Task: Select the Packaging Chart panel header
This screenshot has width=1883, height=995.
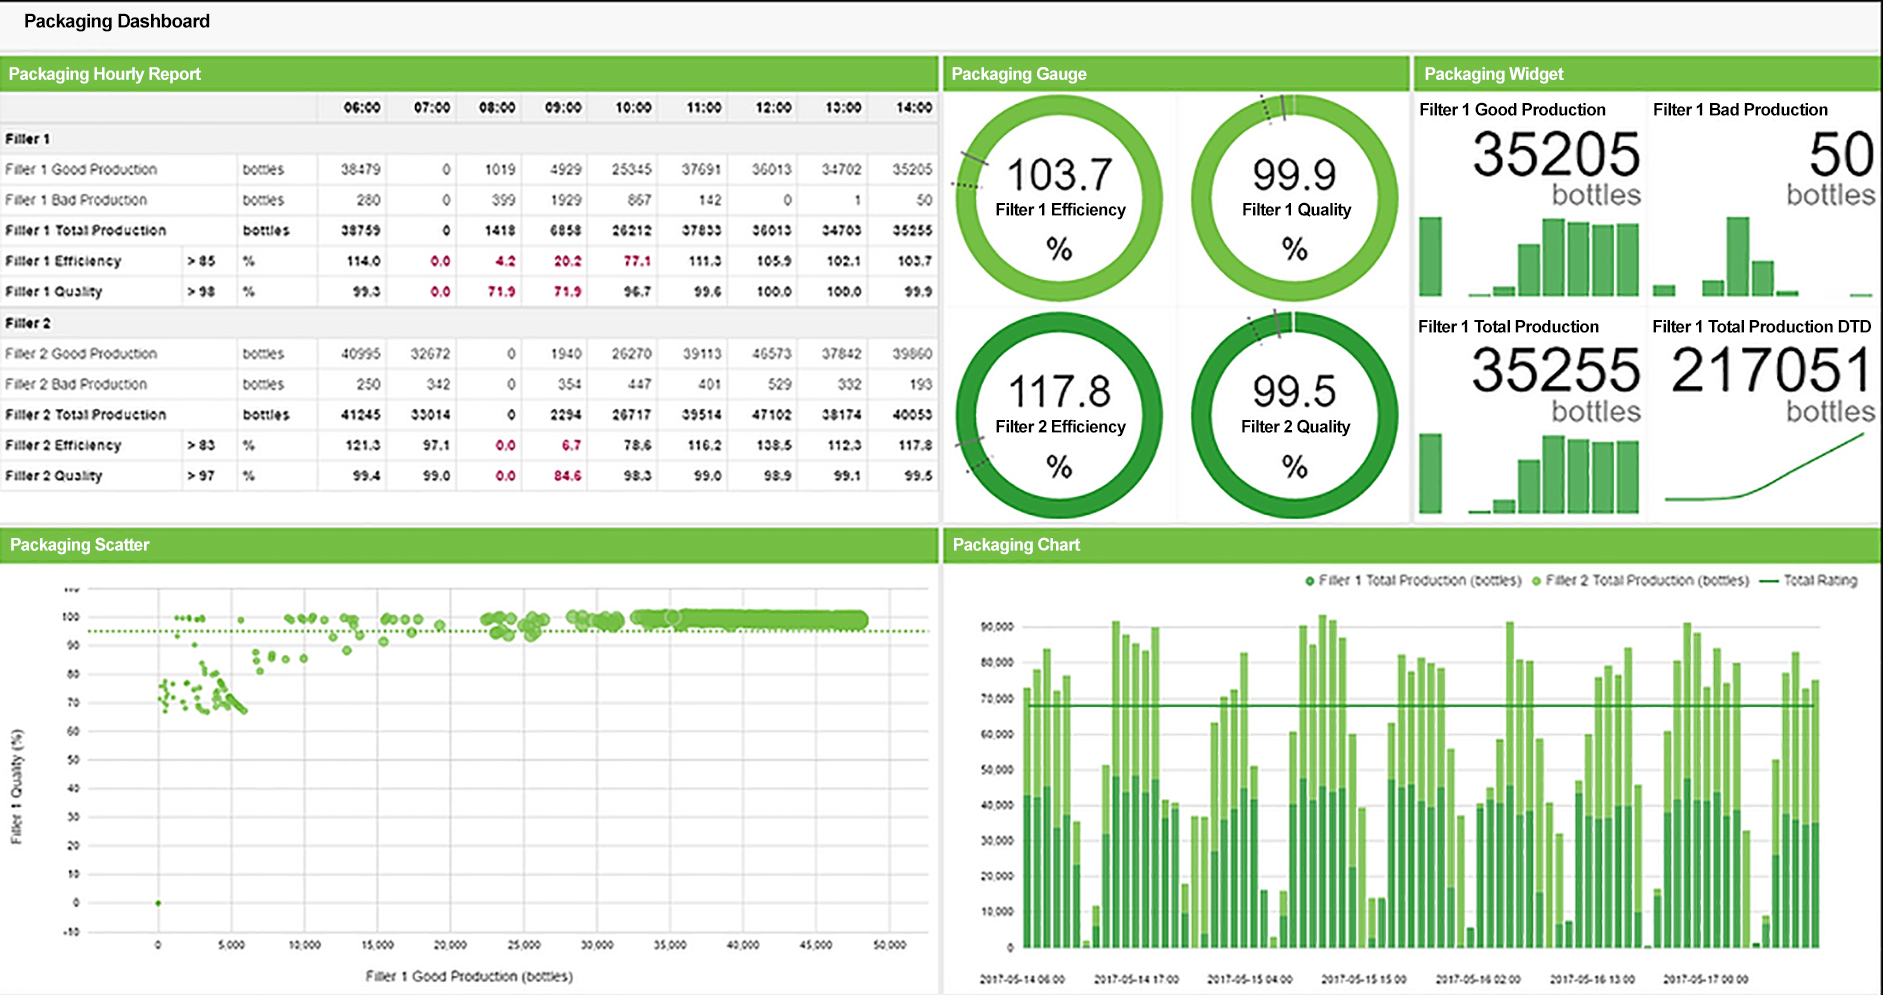Action: (1017, 545)
